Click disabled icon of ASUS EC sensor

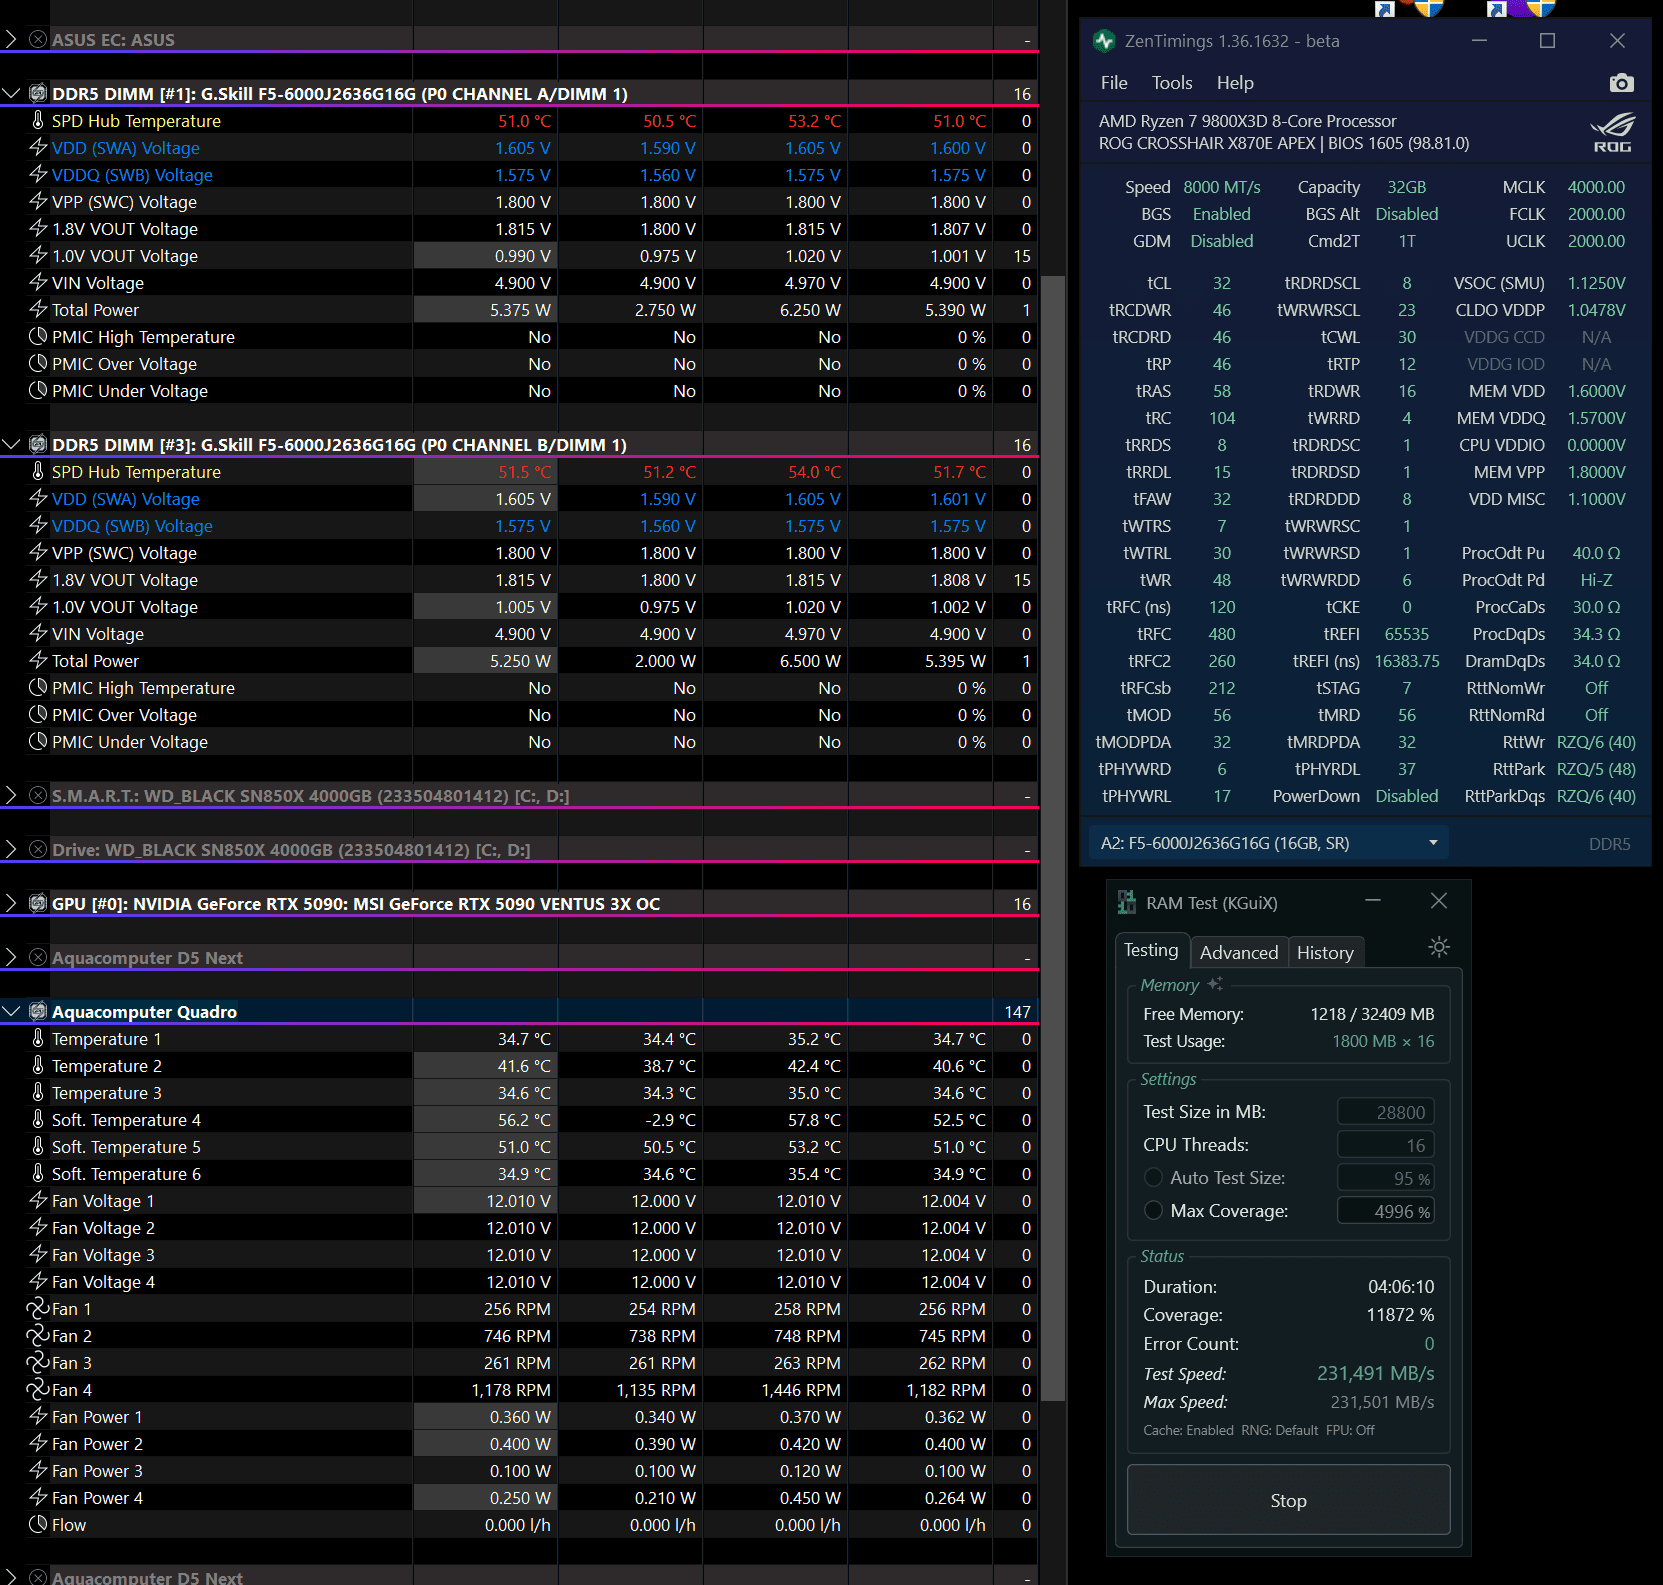(x=38, y=39)
